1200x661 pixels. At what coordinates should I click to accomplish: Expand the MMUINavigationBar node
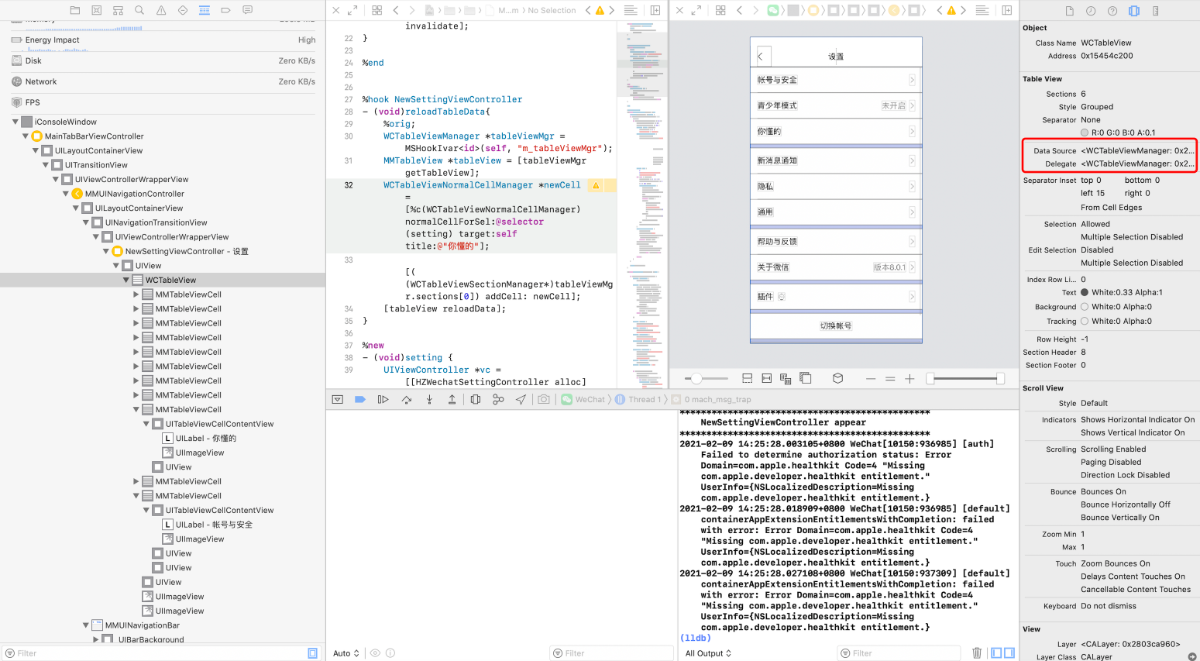[x=86, y=625]
